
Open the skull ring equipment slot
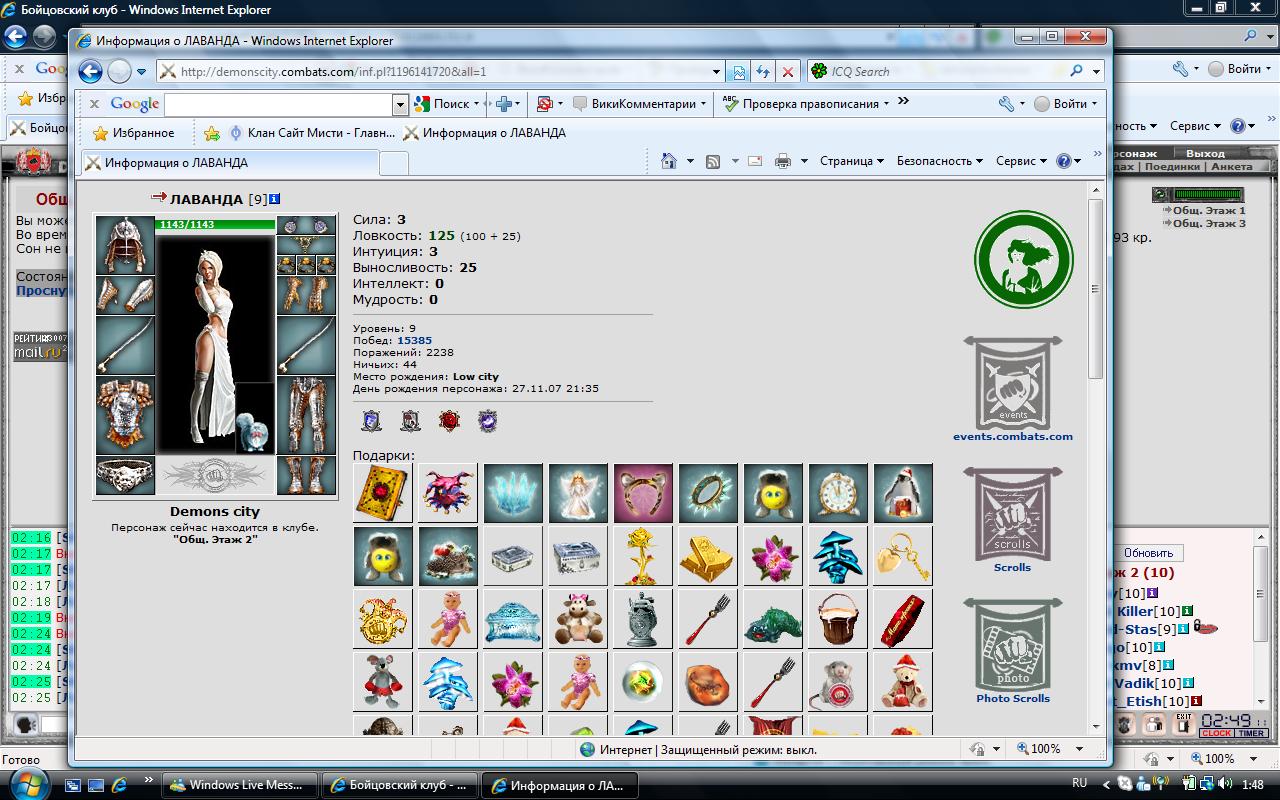[x=125, y=476]
